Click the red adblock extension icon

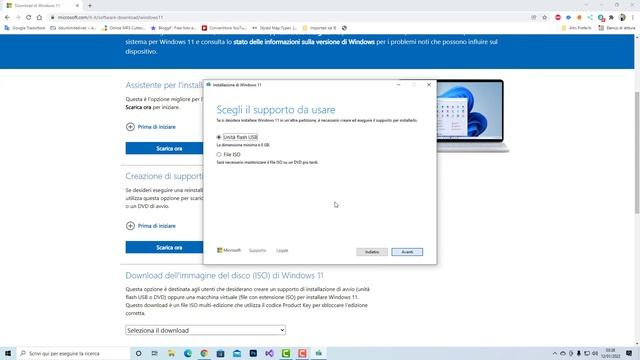[558, 18]
